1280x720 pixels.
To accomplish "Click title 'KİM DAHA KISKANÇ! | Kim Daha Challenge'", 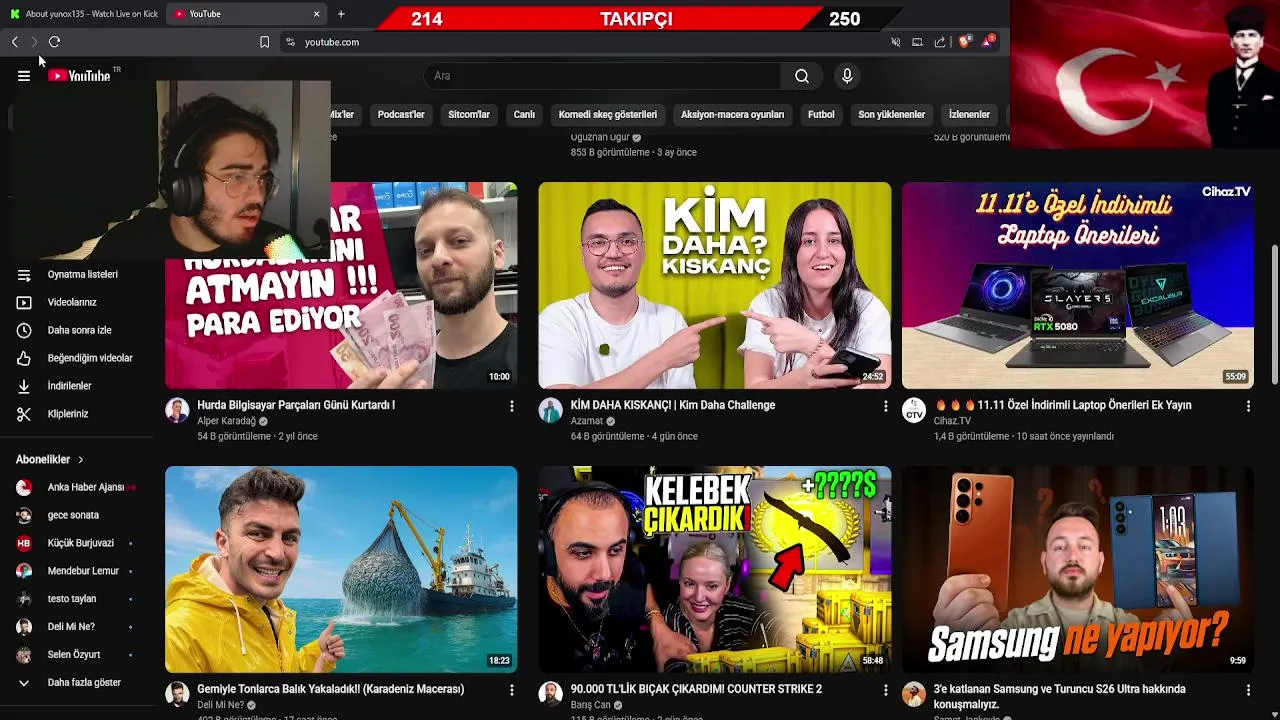I will tap(673, 405).
